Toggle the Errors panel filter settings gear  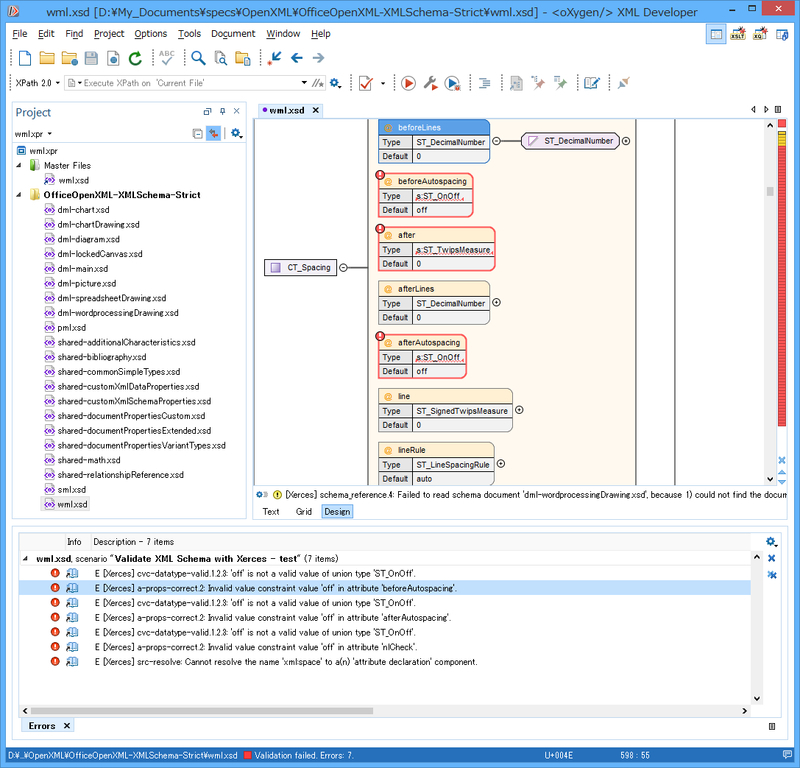770,541
